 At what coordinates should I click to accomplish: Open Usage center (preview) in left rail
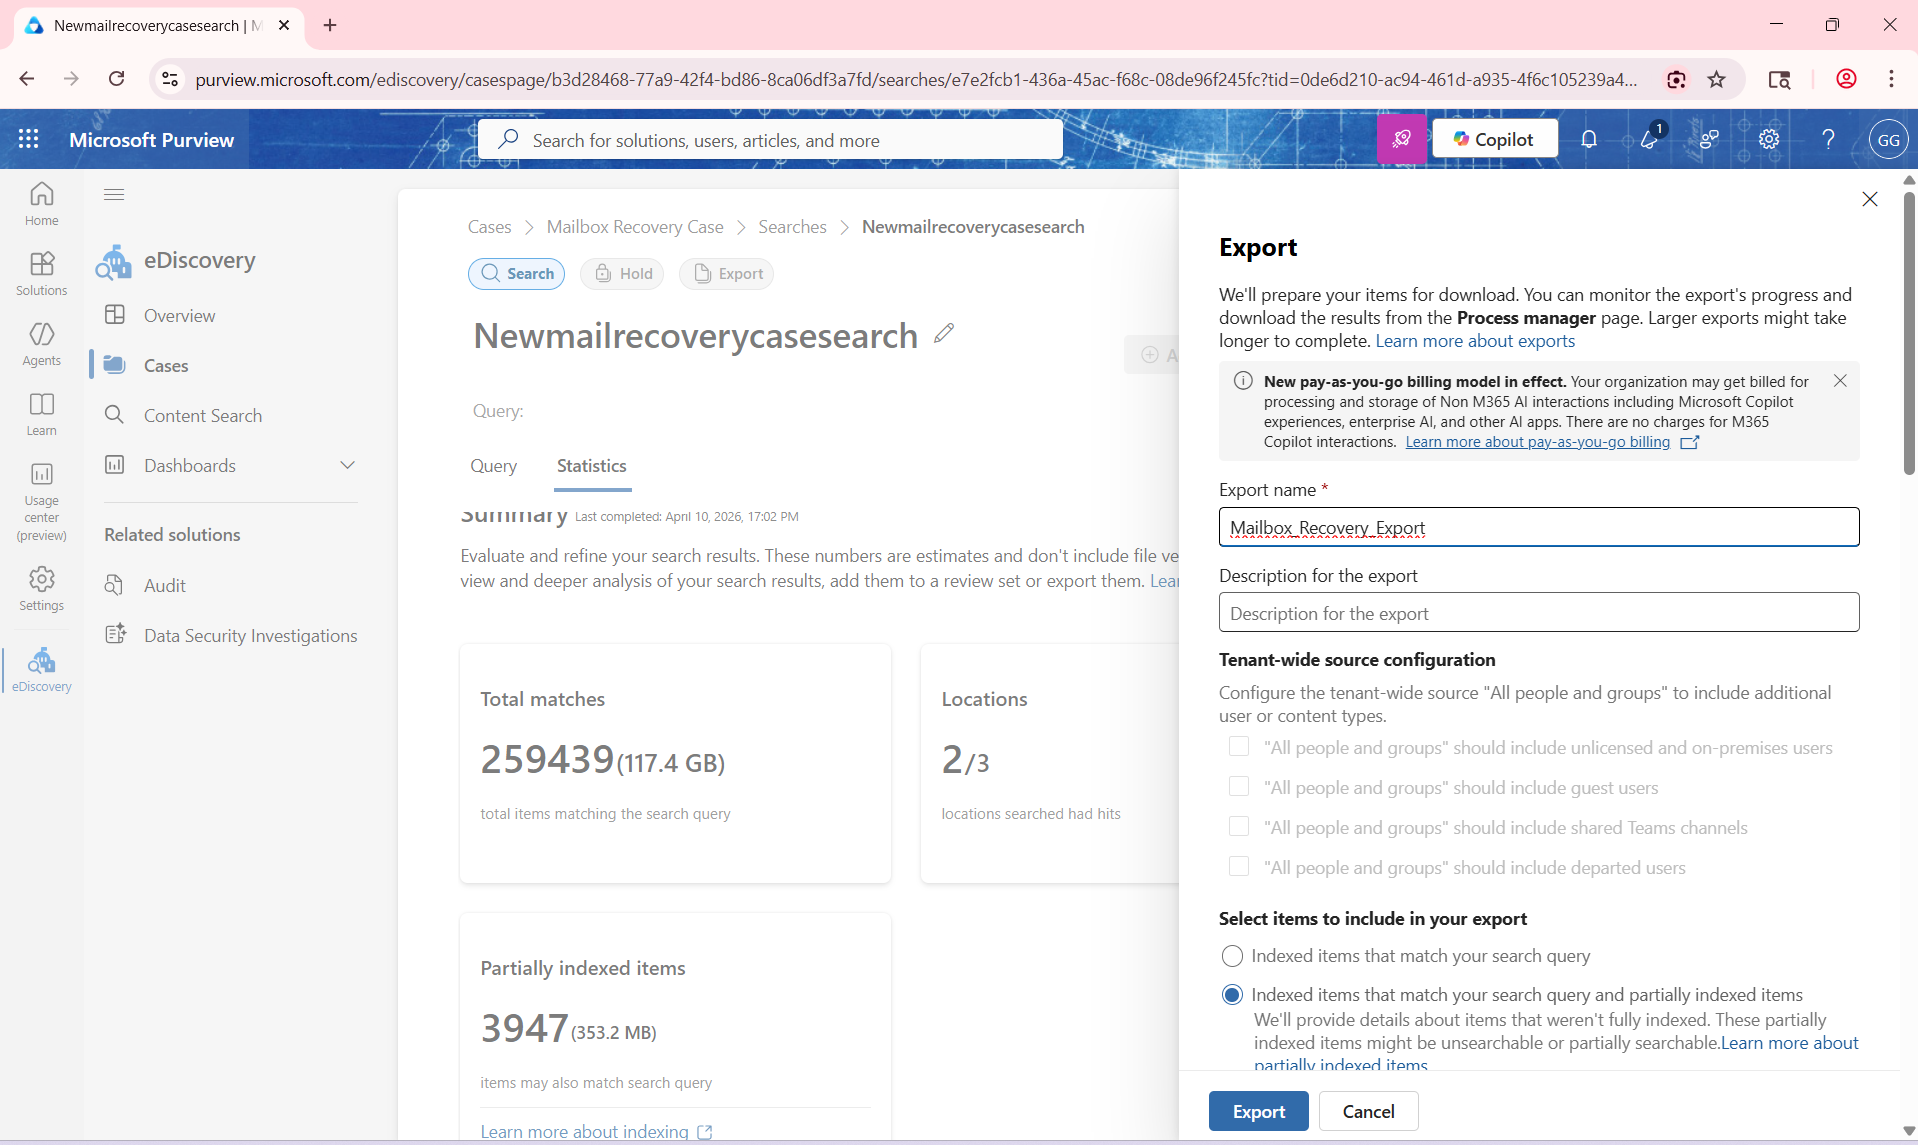click(41, 502)
